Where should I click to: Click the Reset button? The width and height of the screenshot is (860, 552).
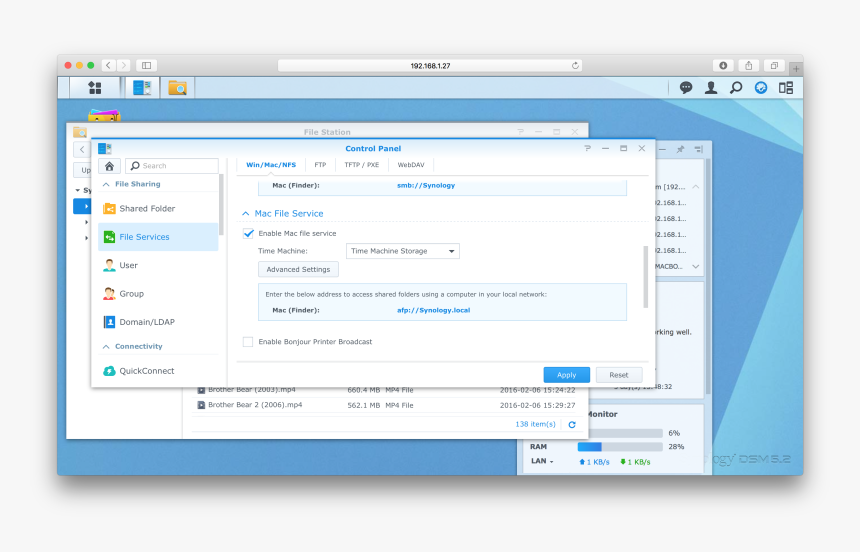point(619,375)
